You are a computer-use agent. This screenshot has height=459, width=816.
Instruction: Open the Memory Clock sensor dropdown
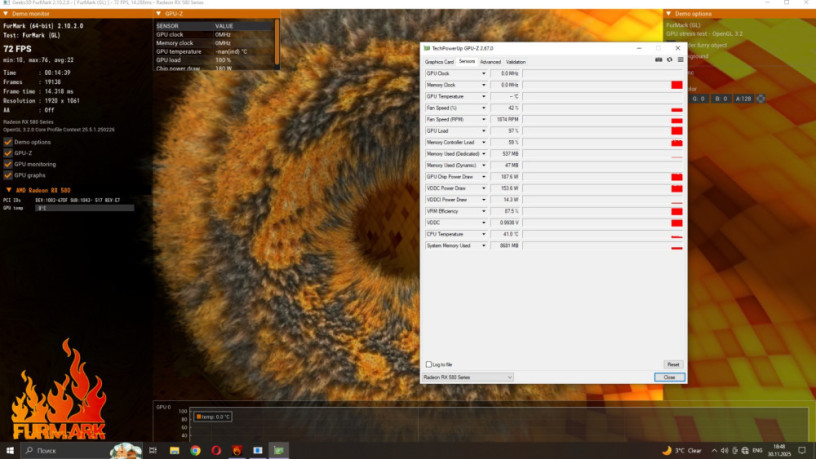[x=483, y=85]
